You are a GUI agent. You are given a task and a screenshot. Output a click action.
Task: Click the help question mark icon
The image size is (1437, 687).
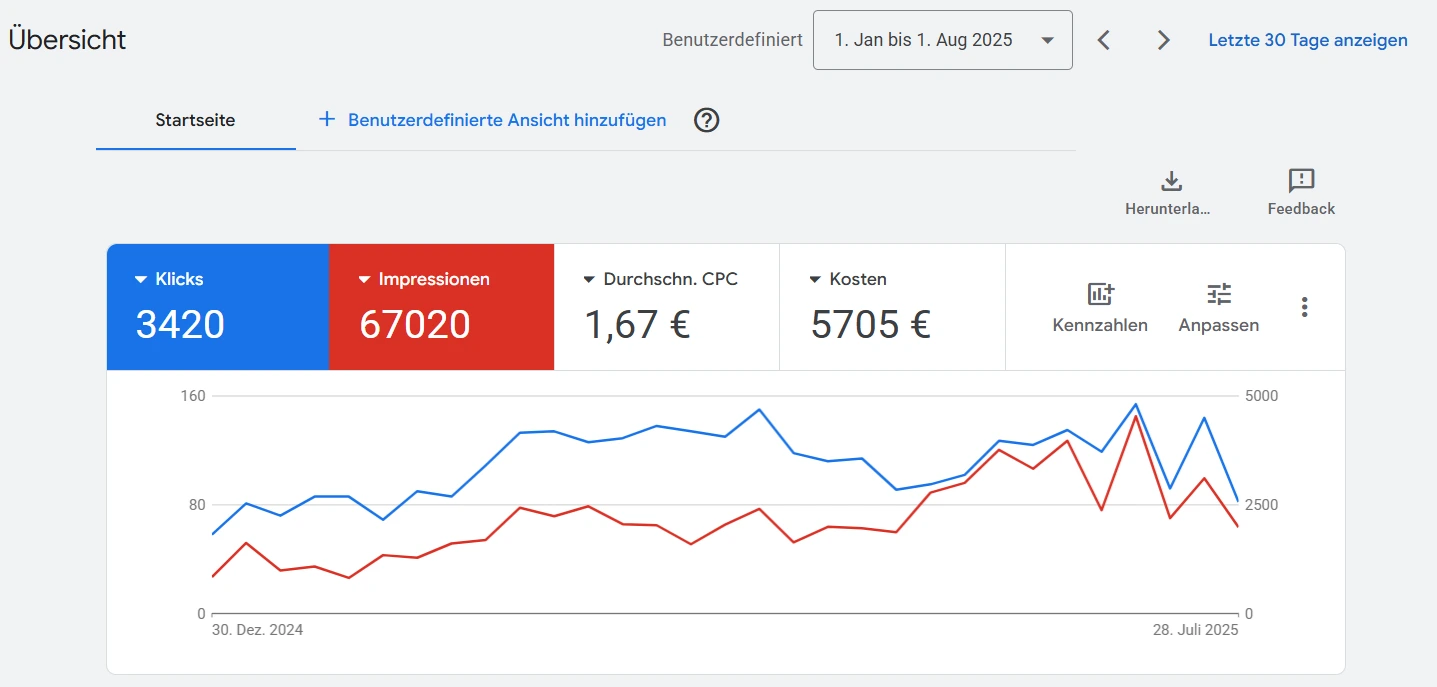coord(706,120)
